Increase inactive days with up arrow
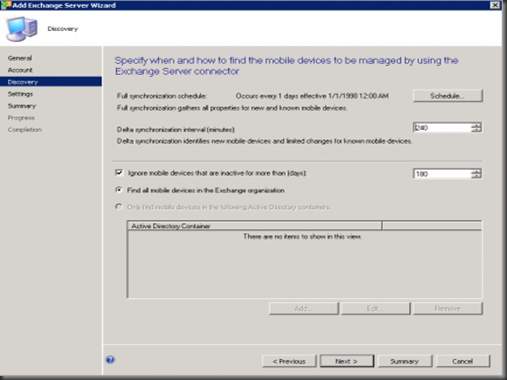The width and height of the screenshot is (507, 380). 477,171
